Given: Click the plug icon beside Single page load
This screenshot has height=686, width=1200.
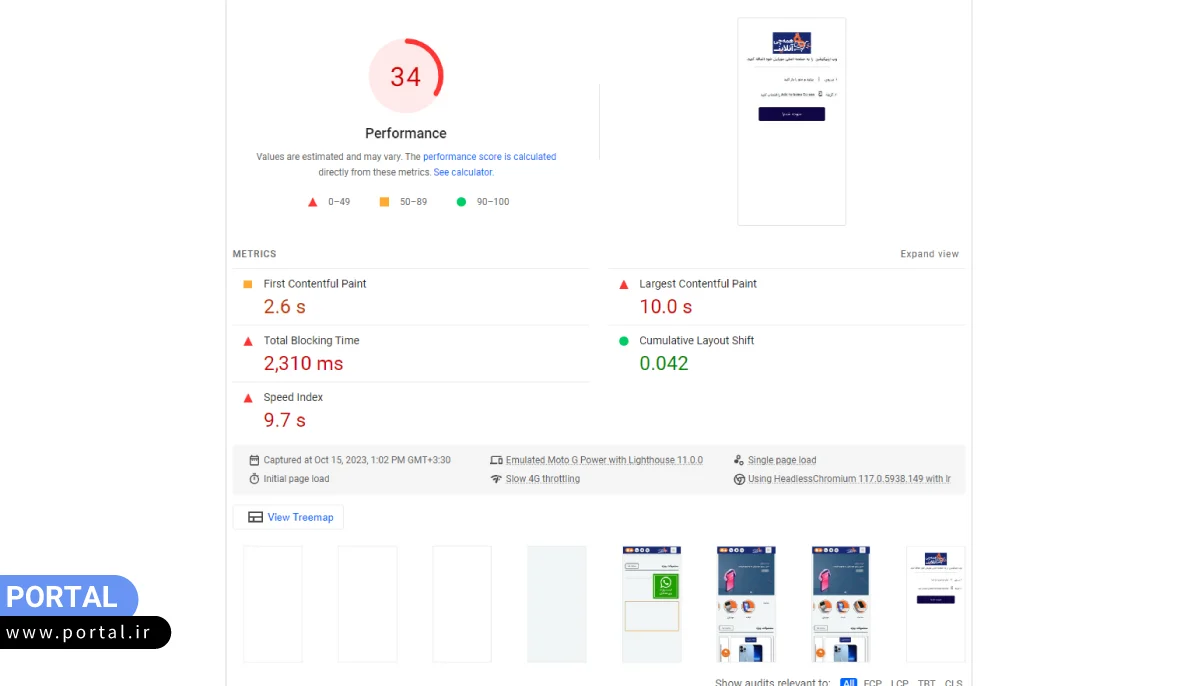Looking at the screenshot, I should (x=737, y=459).
